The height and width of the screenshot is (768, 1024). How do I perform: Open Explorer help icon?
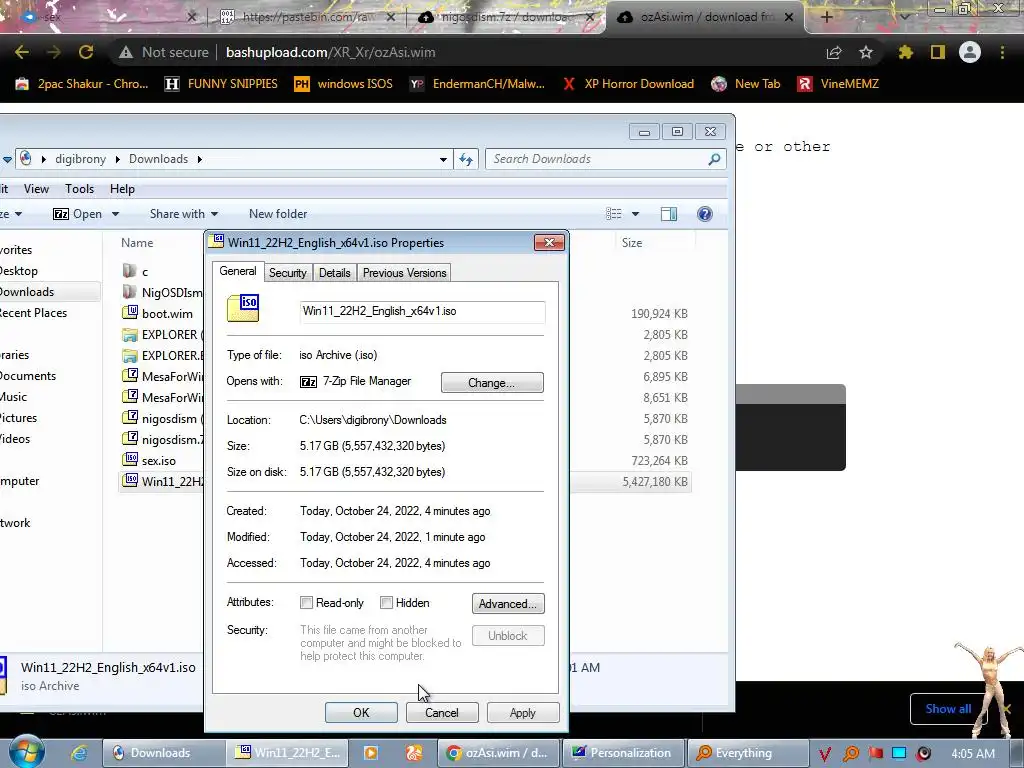click(705, 214)
